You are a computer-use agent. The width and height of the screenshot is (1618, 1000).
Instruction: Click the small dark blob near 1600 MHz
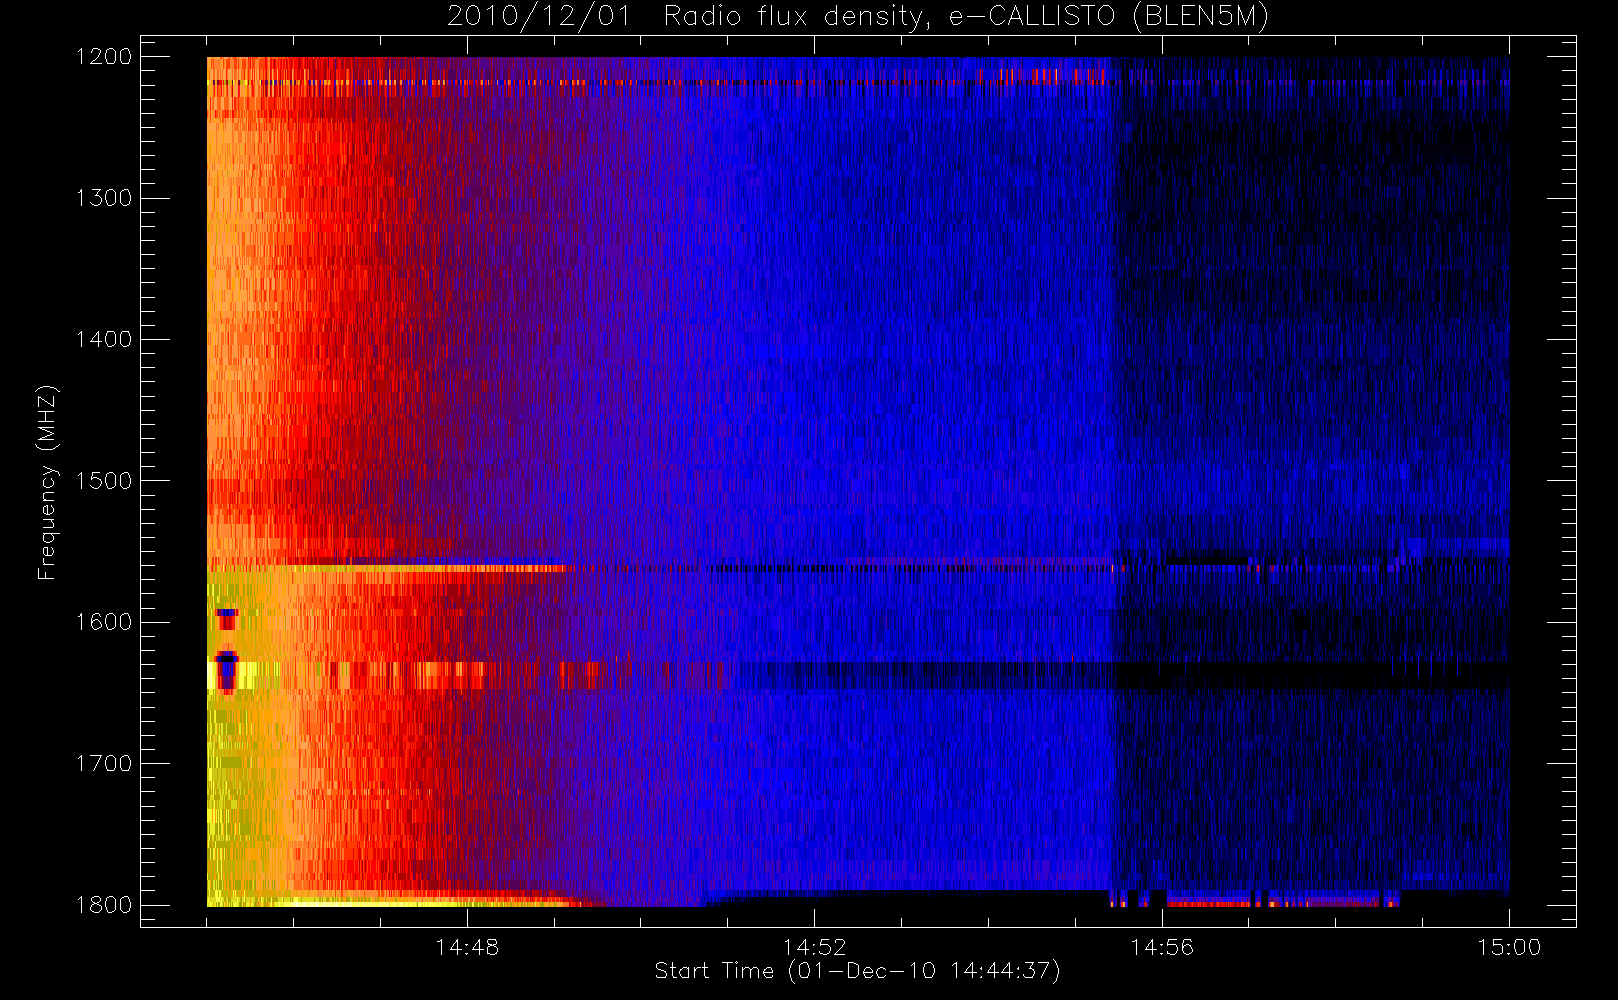(x=227, y=619)
